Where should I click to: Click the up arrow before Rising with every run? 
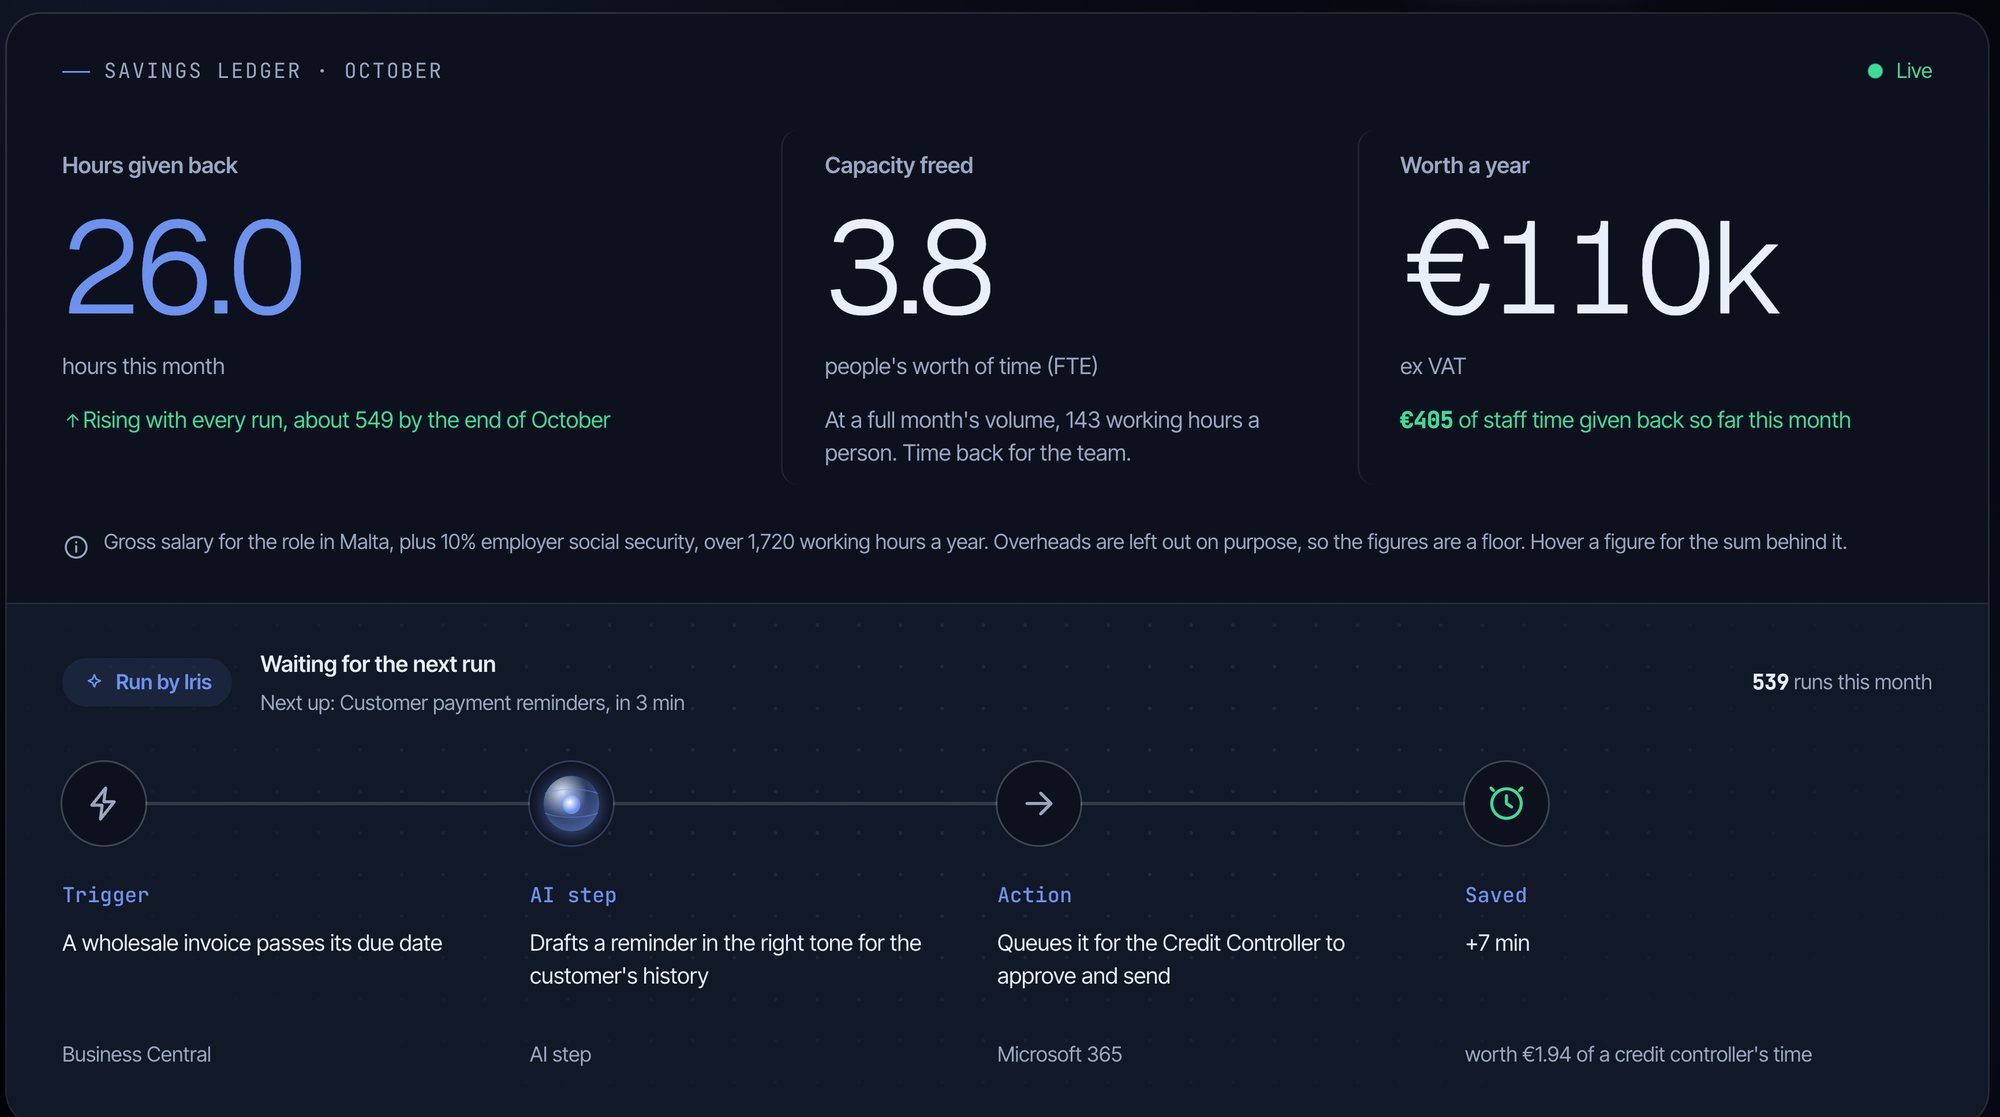pos(72,421)
